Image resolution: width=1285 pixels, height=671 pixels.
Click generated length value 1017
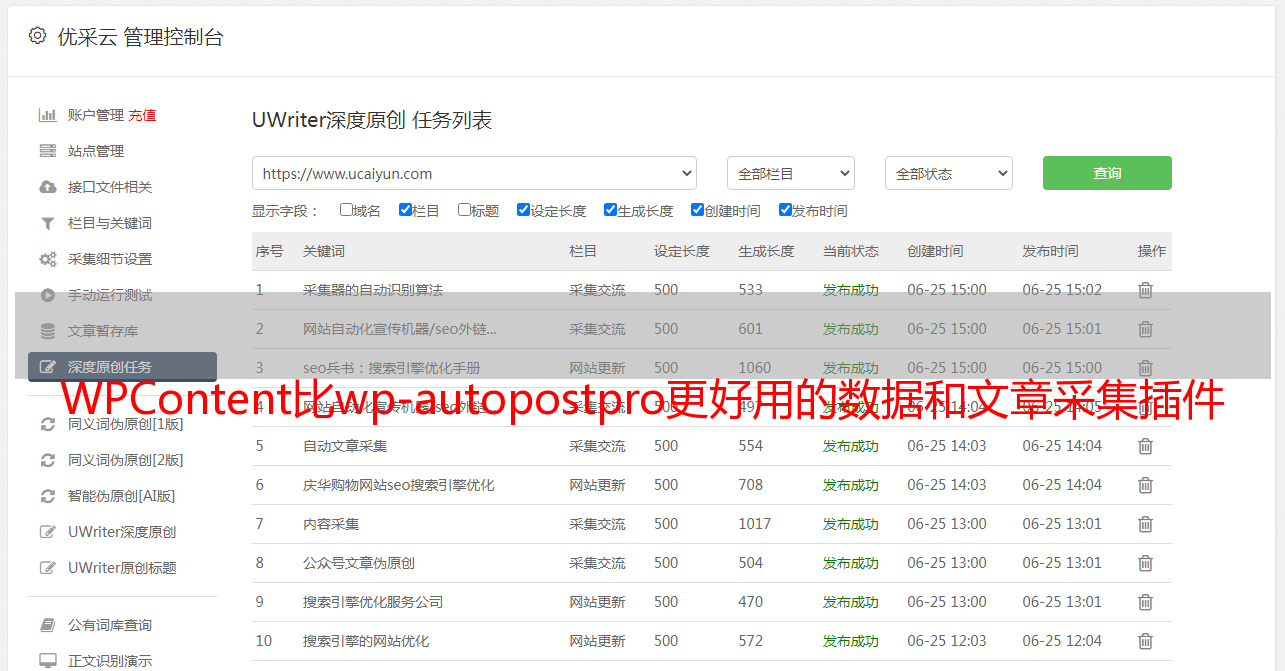pos(755,524)
